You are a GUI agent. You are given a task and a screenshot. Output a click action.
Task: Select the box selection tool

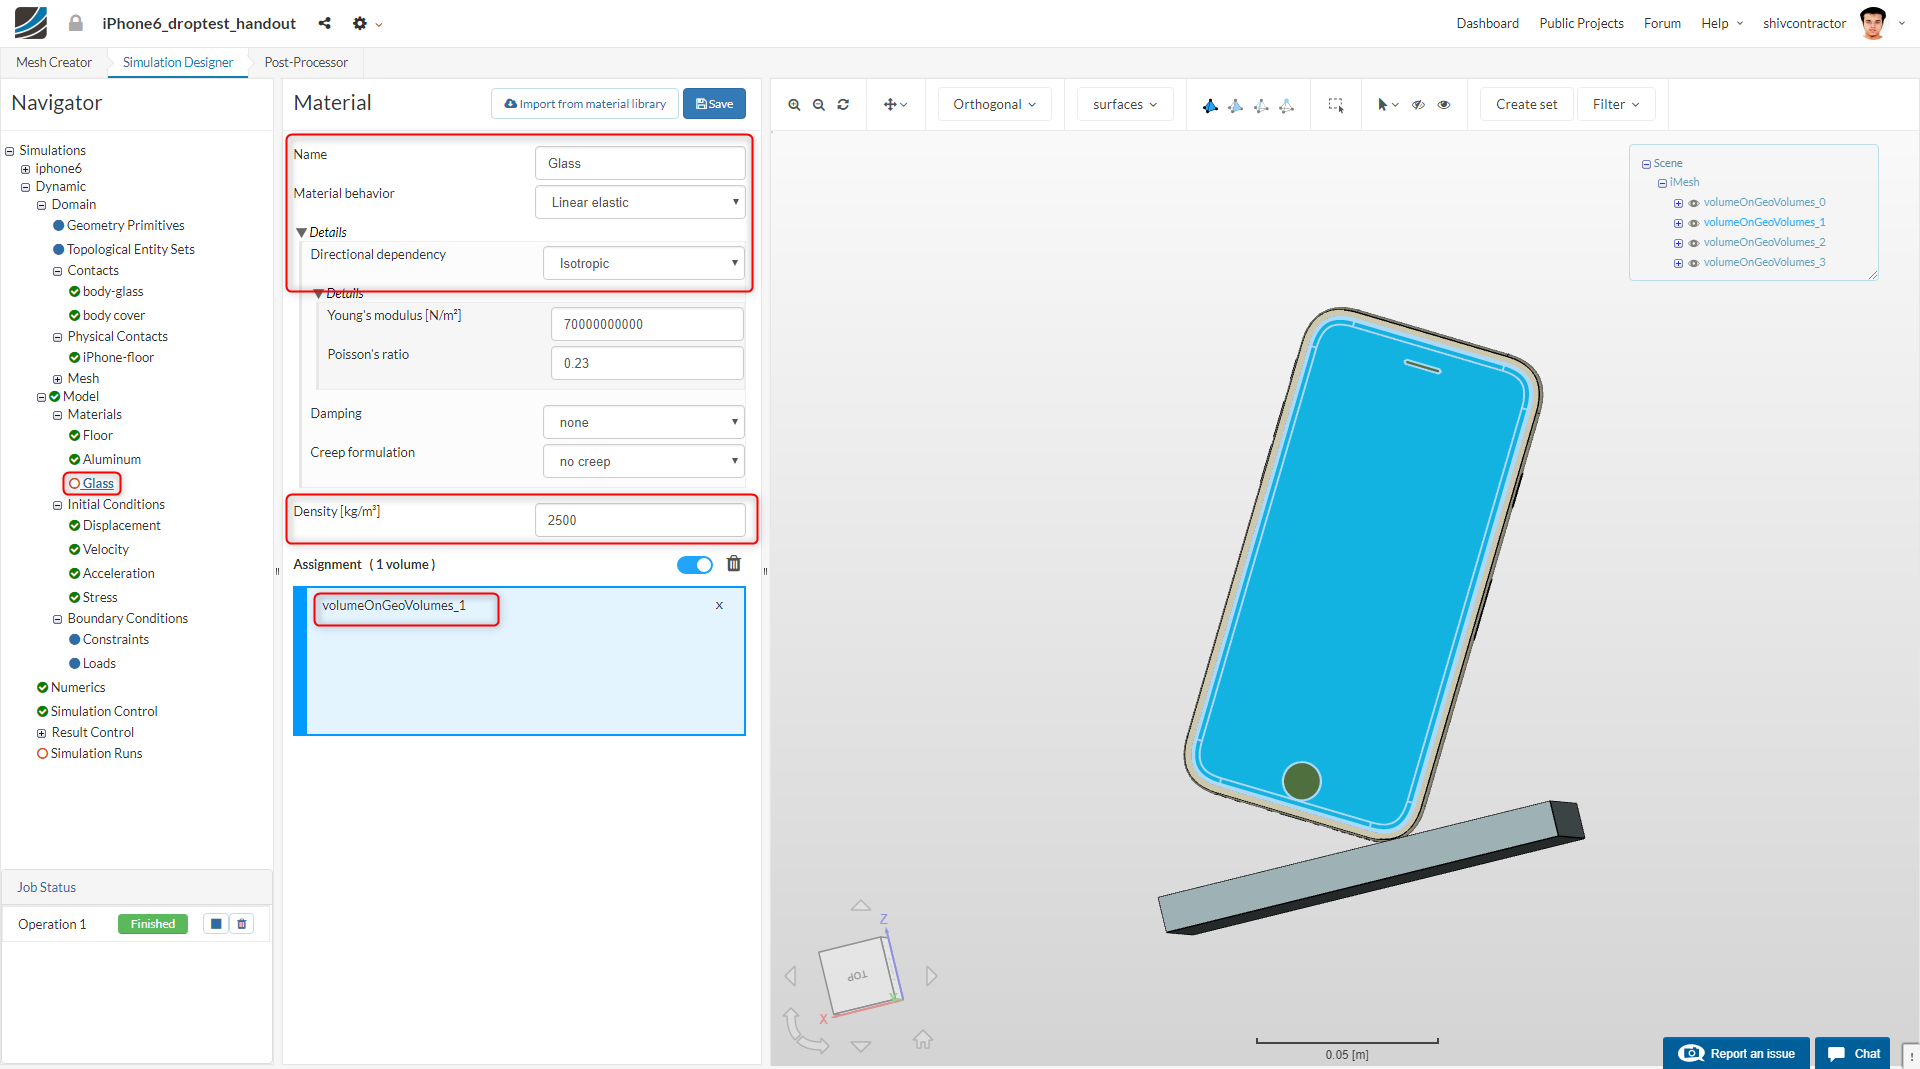[x=1336, y=104]
